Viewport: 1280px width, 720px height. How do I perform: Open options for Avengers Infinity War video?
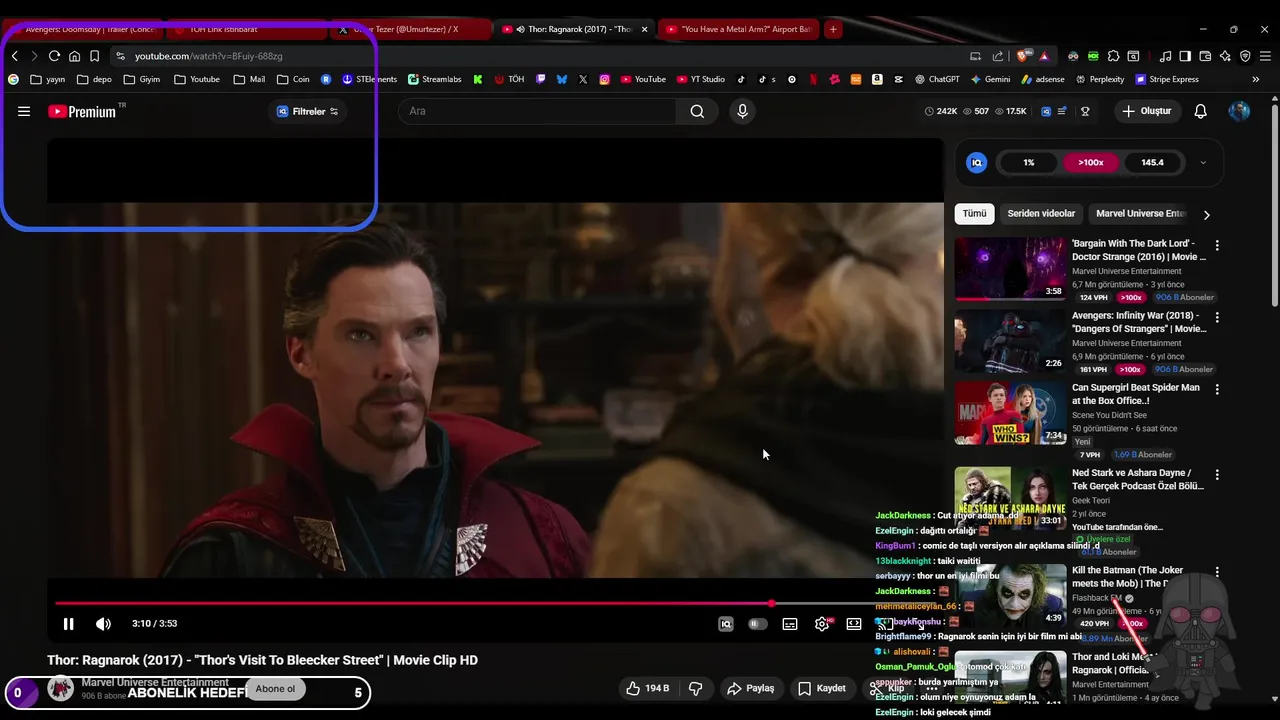[1217, 317]
